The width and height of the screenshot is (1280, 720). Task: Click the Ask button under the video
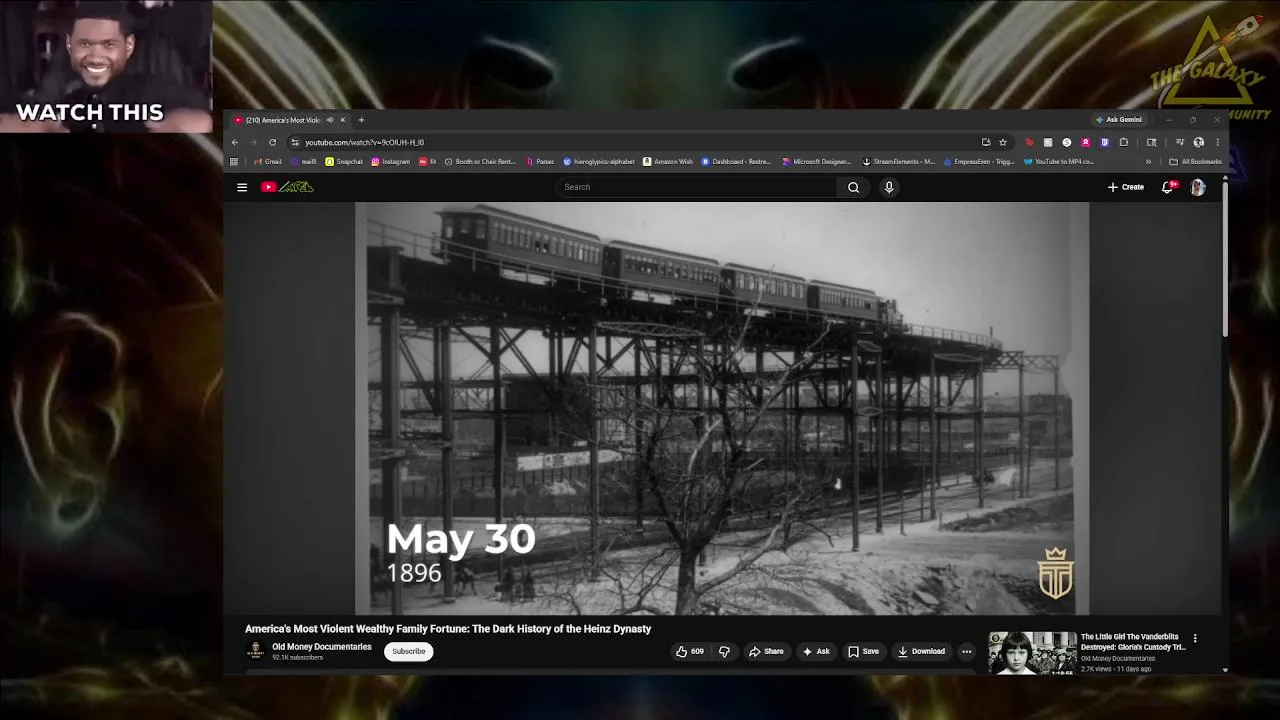[816, 652]
